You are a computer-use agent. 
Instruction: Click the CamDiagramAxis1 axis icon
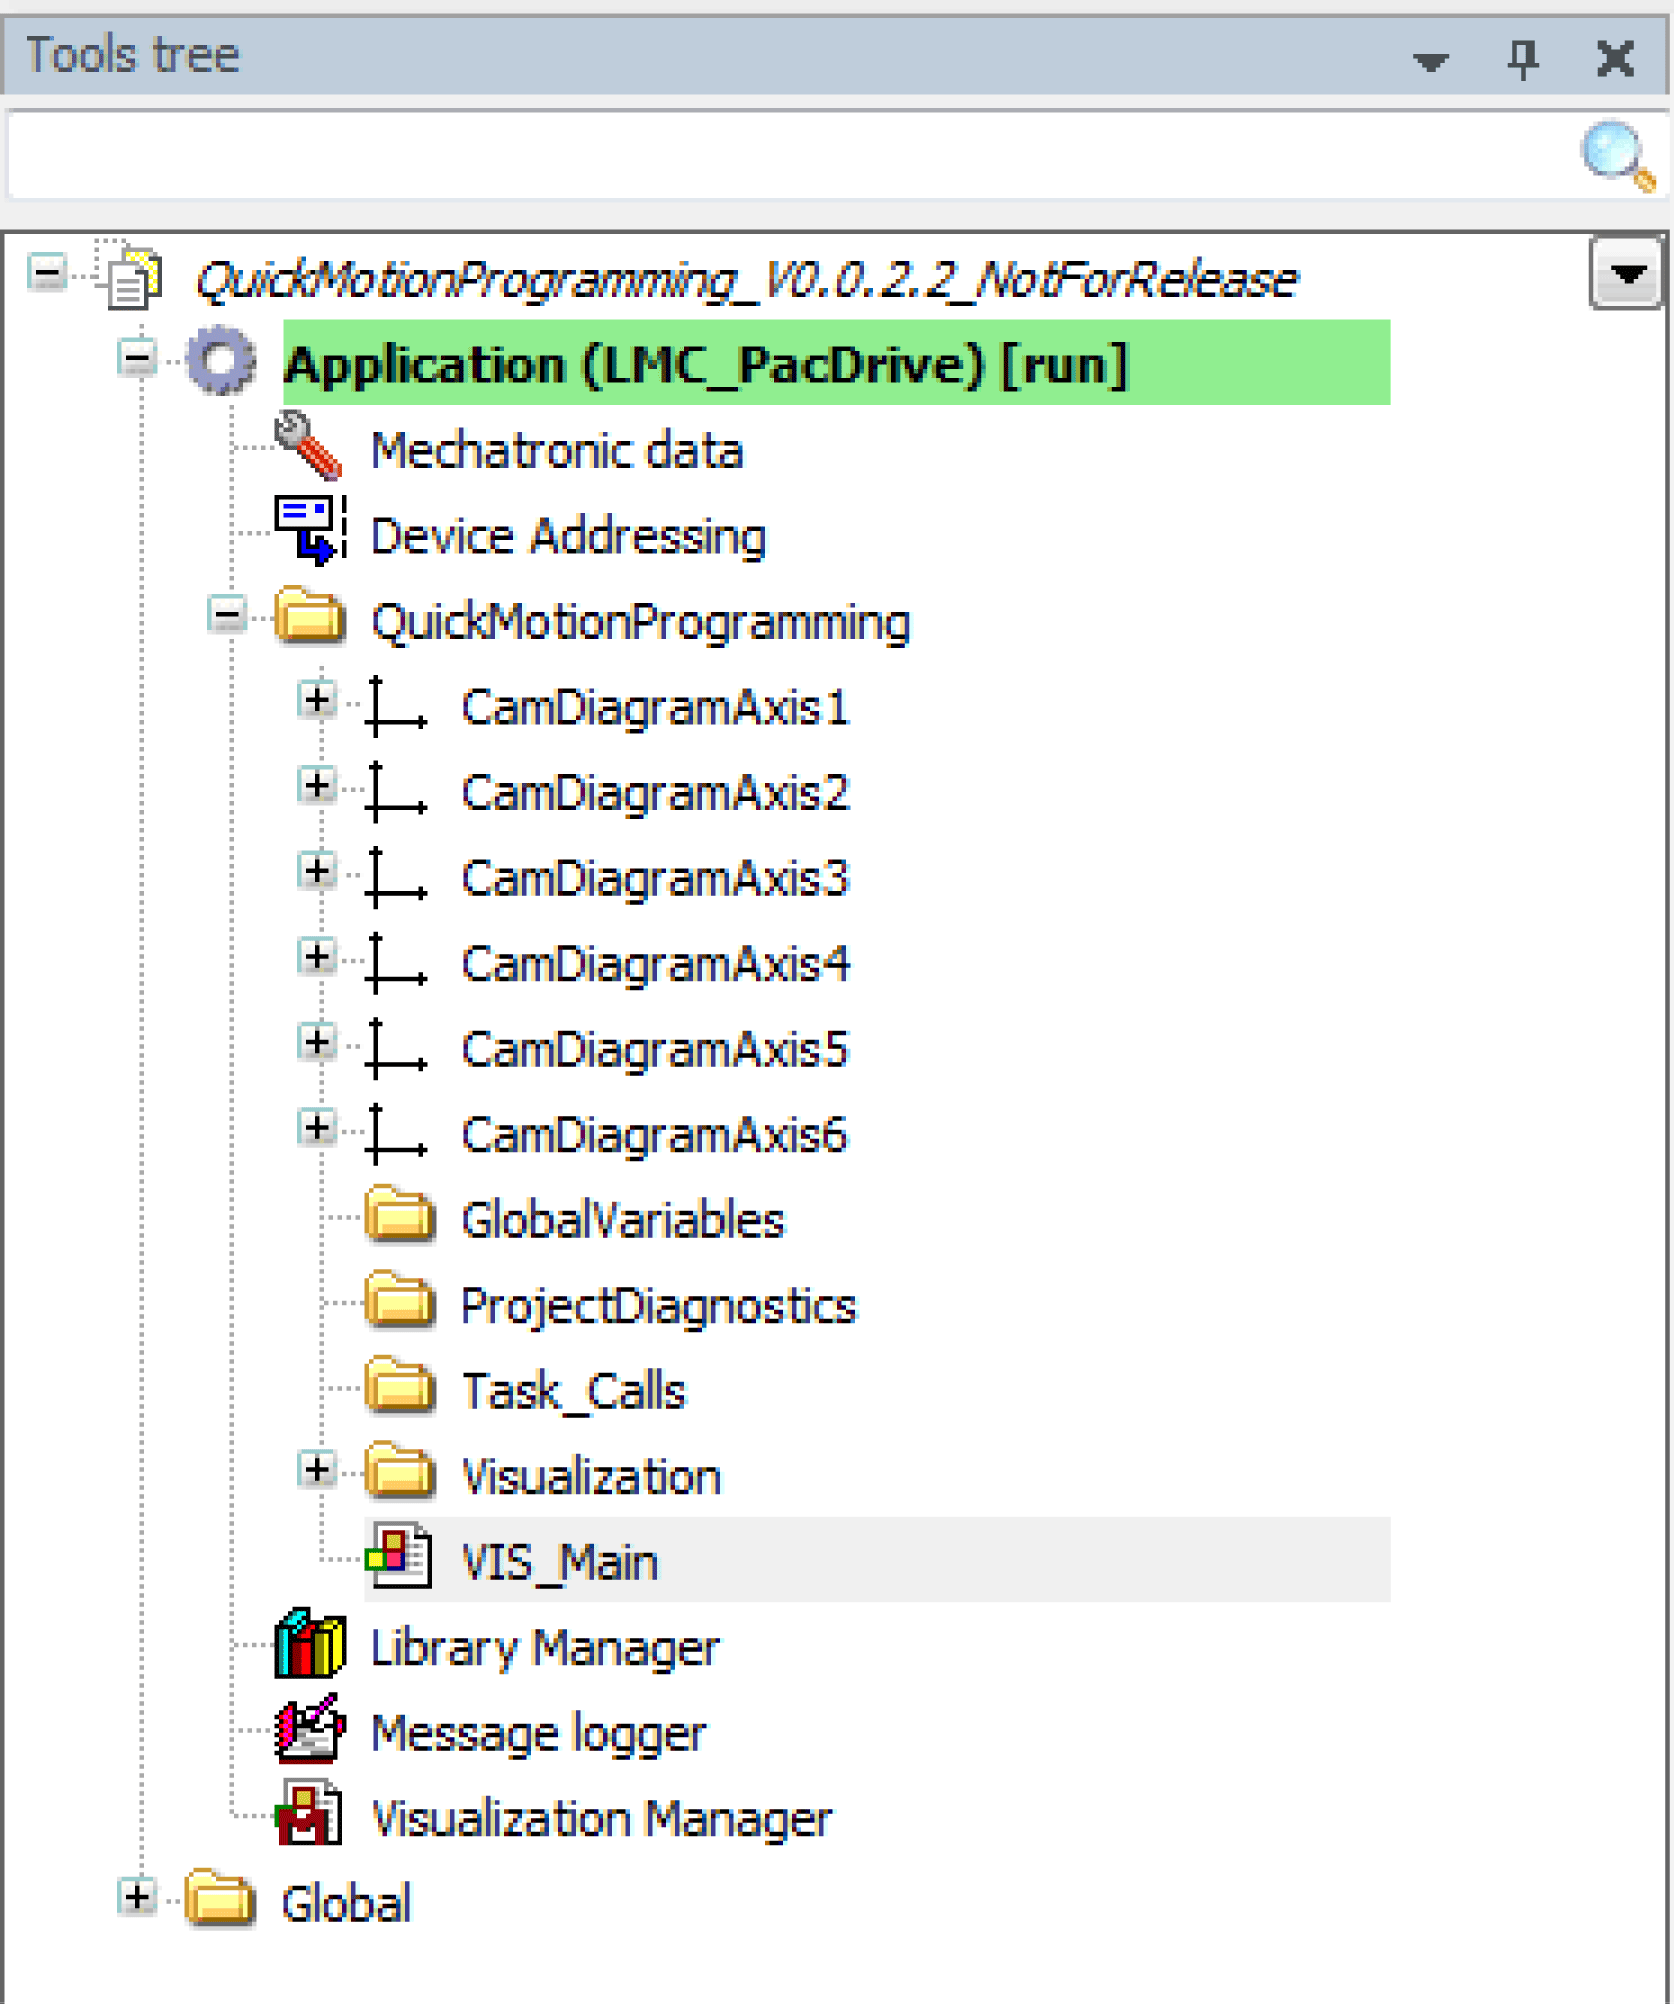pos(396,706)
